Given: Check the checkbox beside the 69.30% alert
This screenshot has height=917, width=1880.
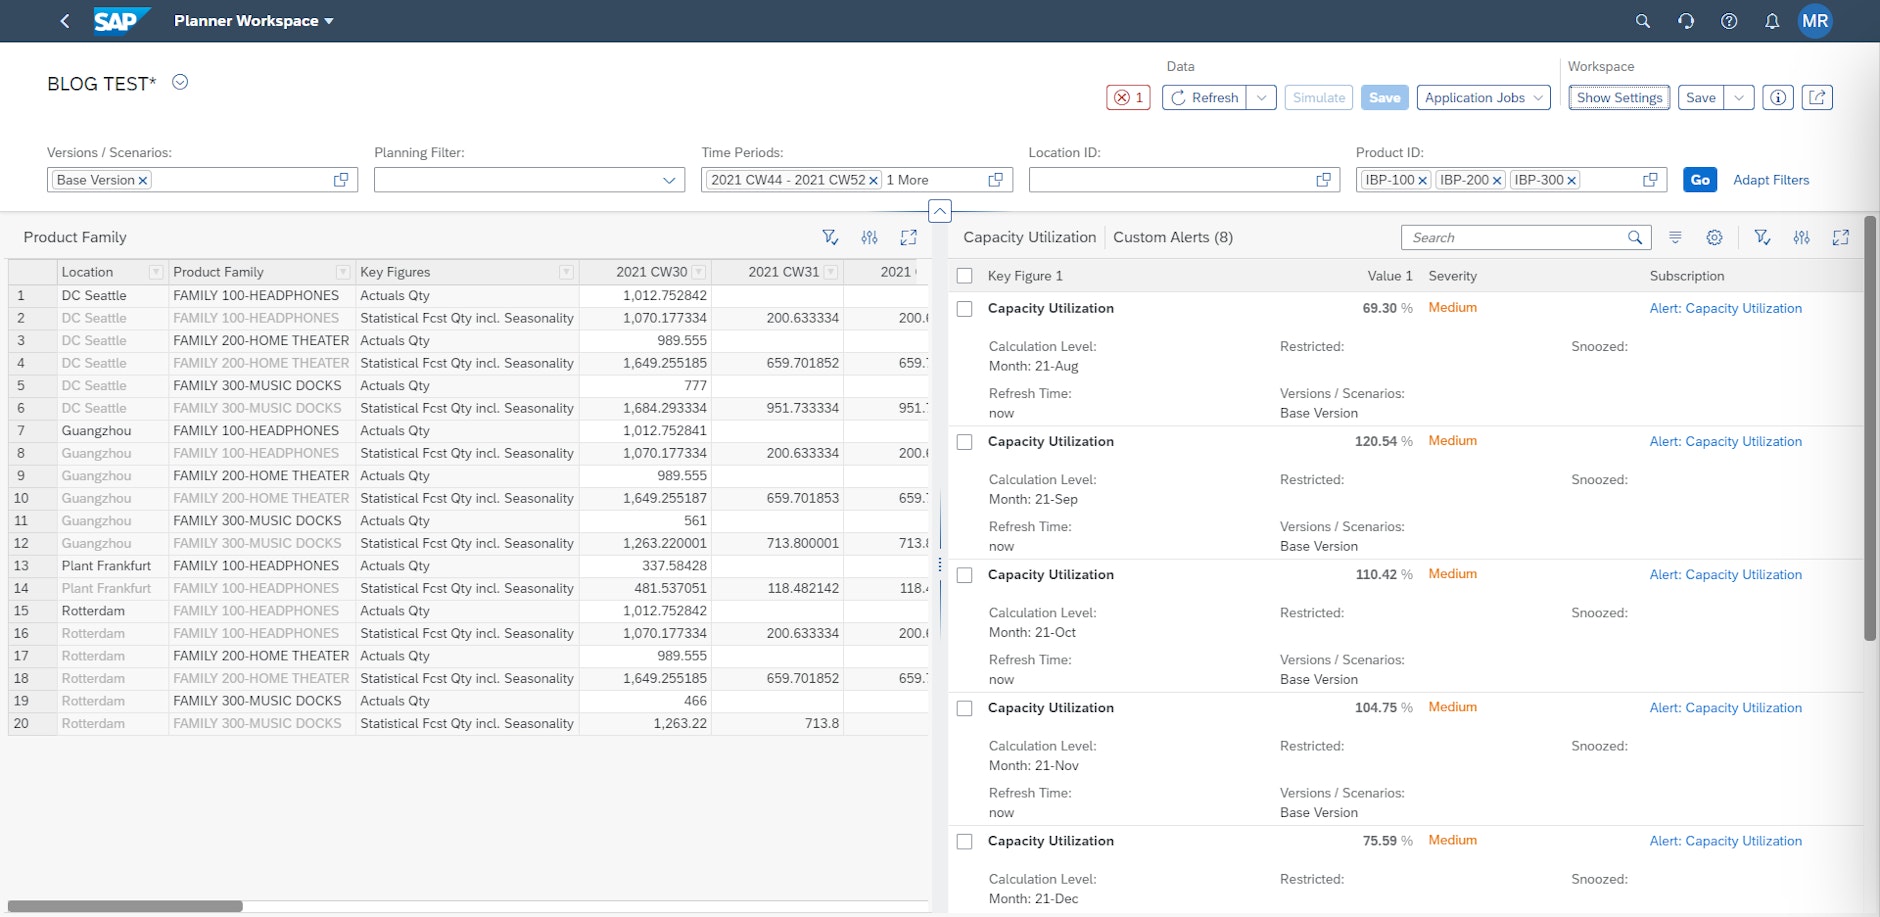Looking at the screenshot, I should [x=965, y=308].
